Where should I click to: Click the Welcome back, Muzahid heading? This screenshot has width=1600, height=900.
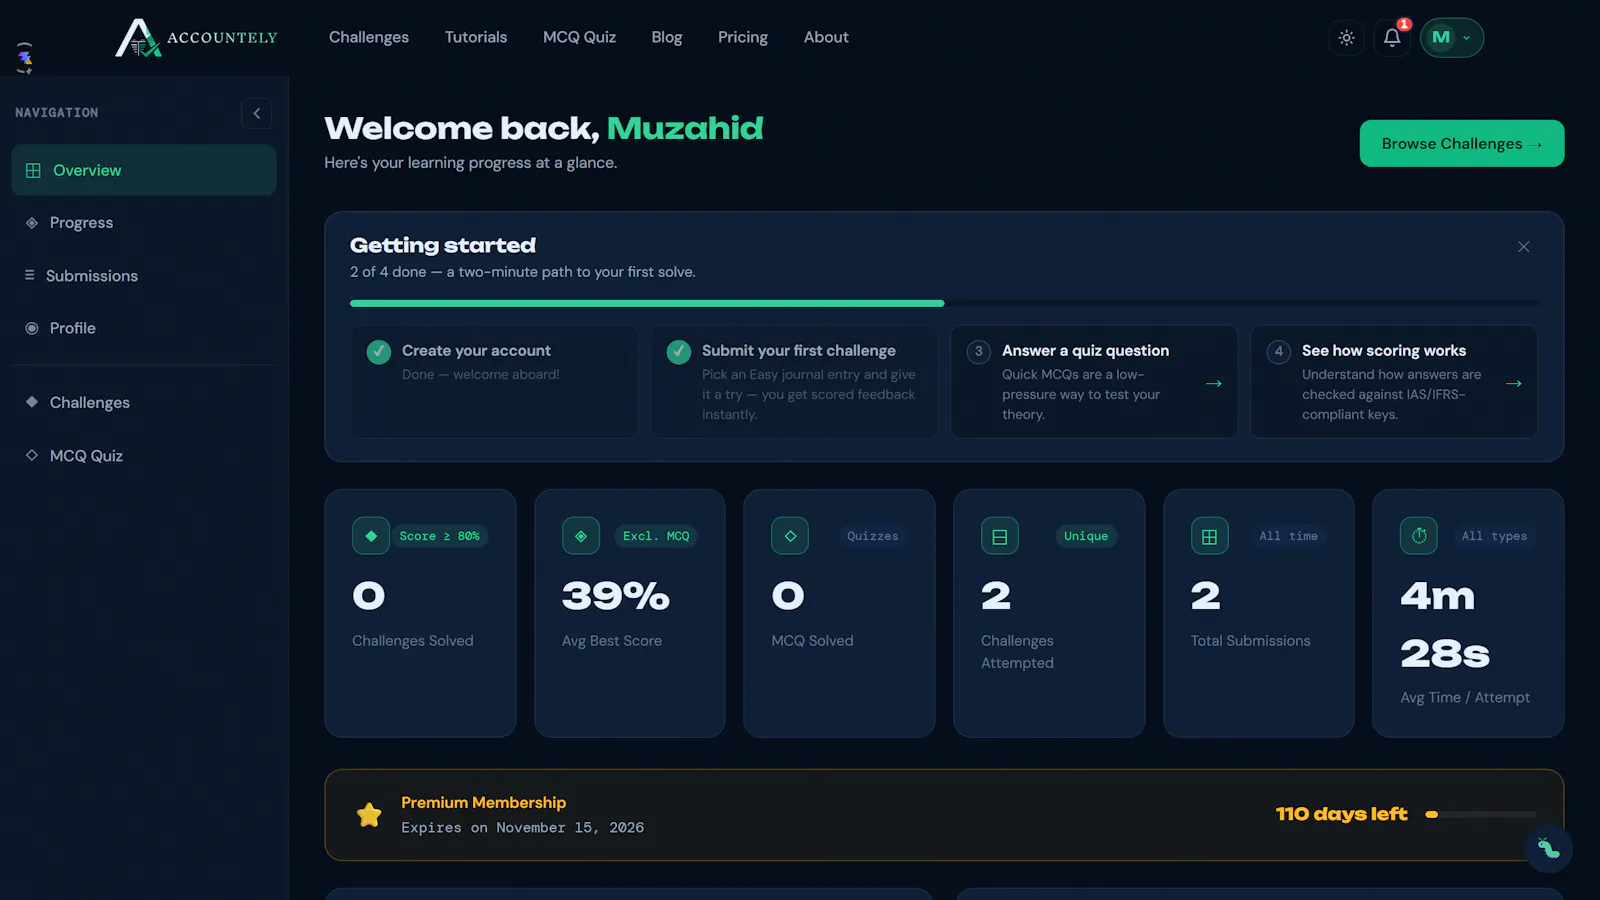[544, 128]
